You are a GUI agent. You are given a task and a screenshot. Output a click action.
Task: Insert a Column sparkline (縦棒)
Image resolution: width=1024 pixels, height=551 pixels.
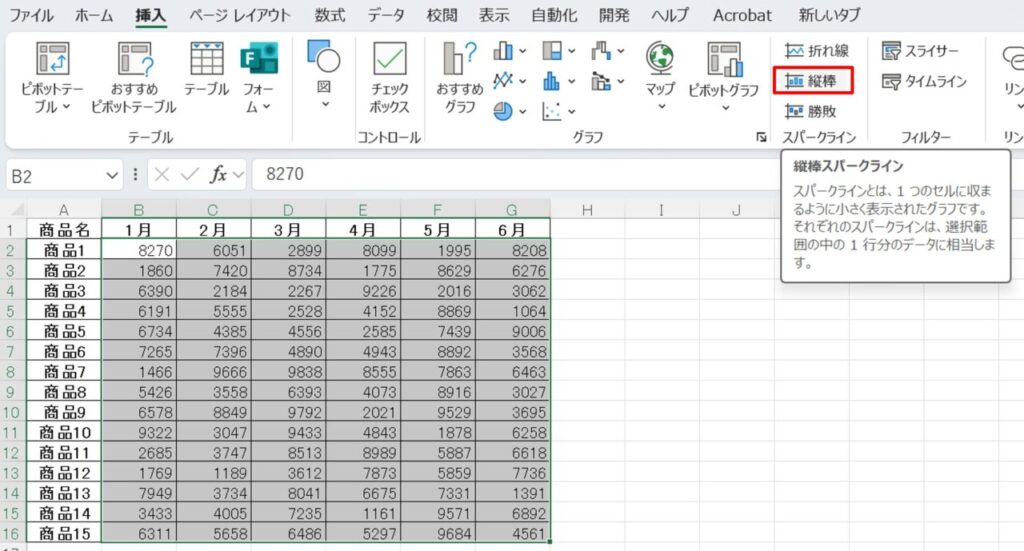[812, 81]
